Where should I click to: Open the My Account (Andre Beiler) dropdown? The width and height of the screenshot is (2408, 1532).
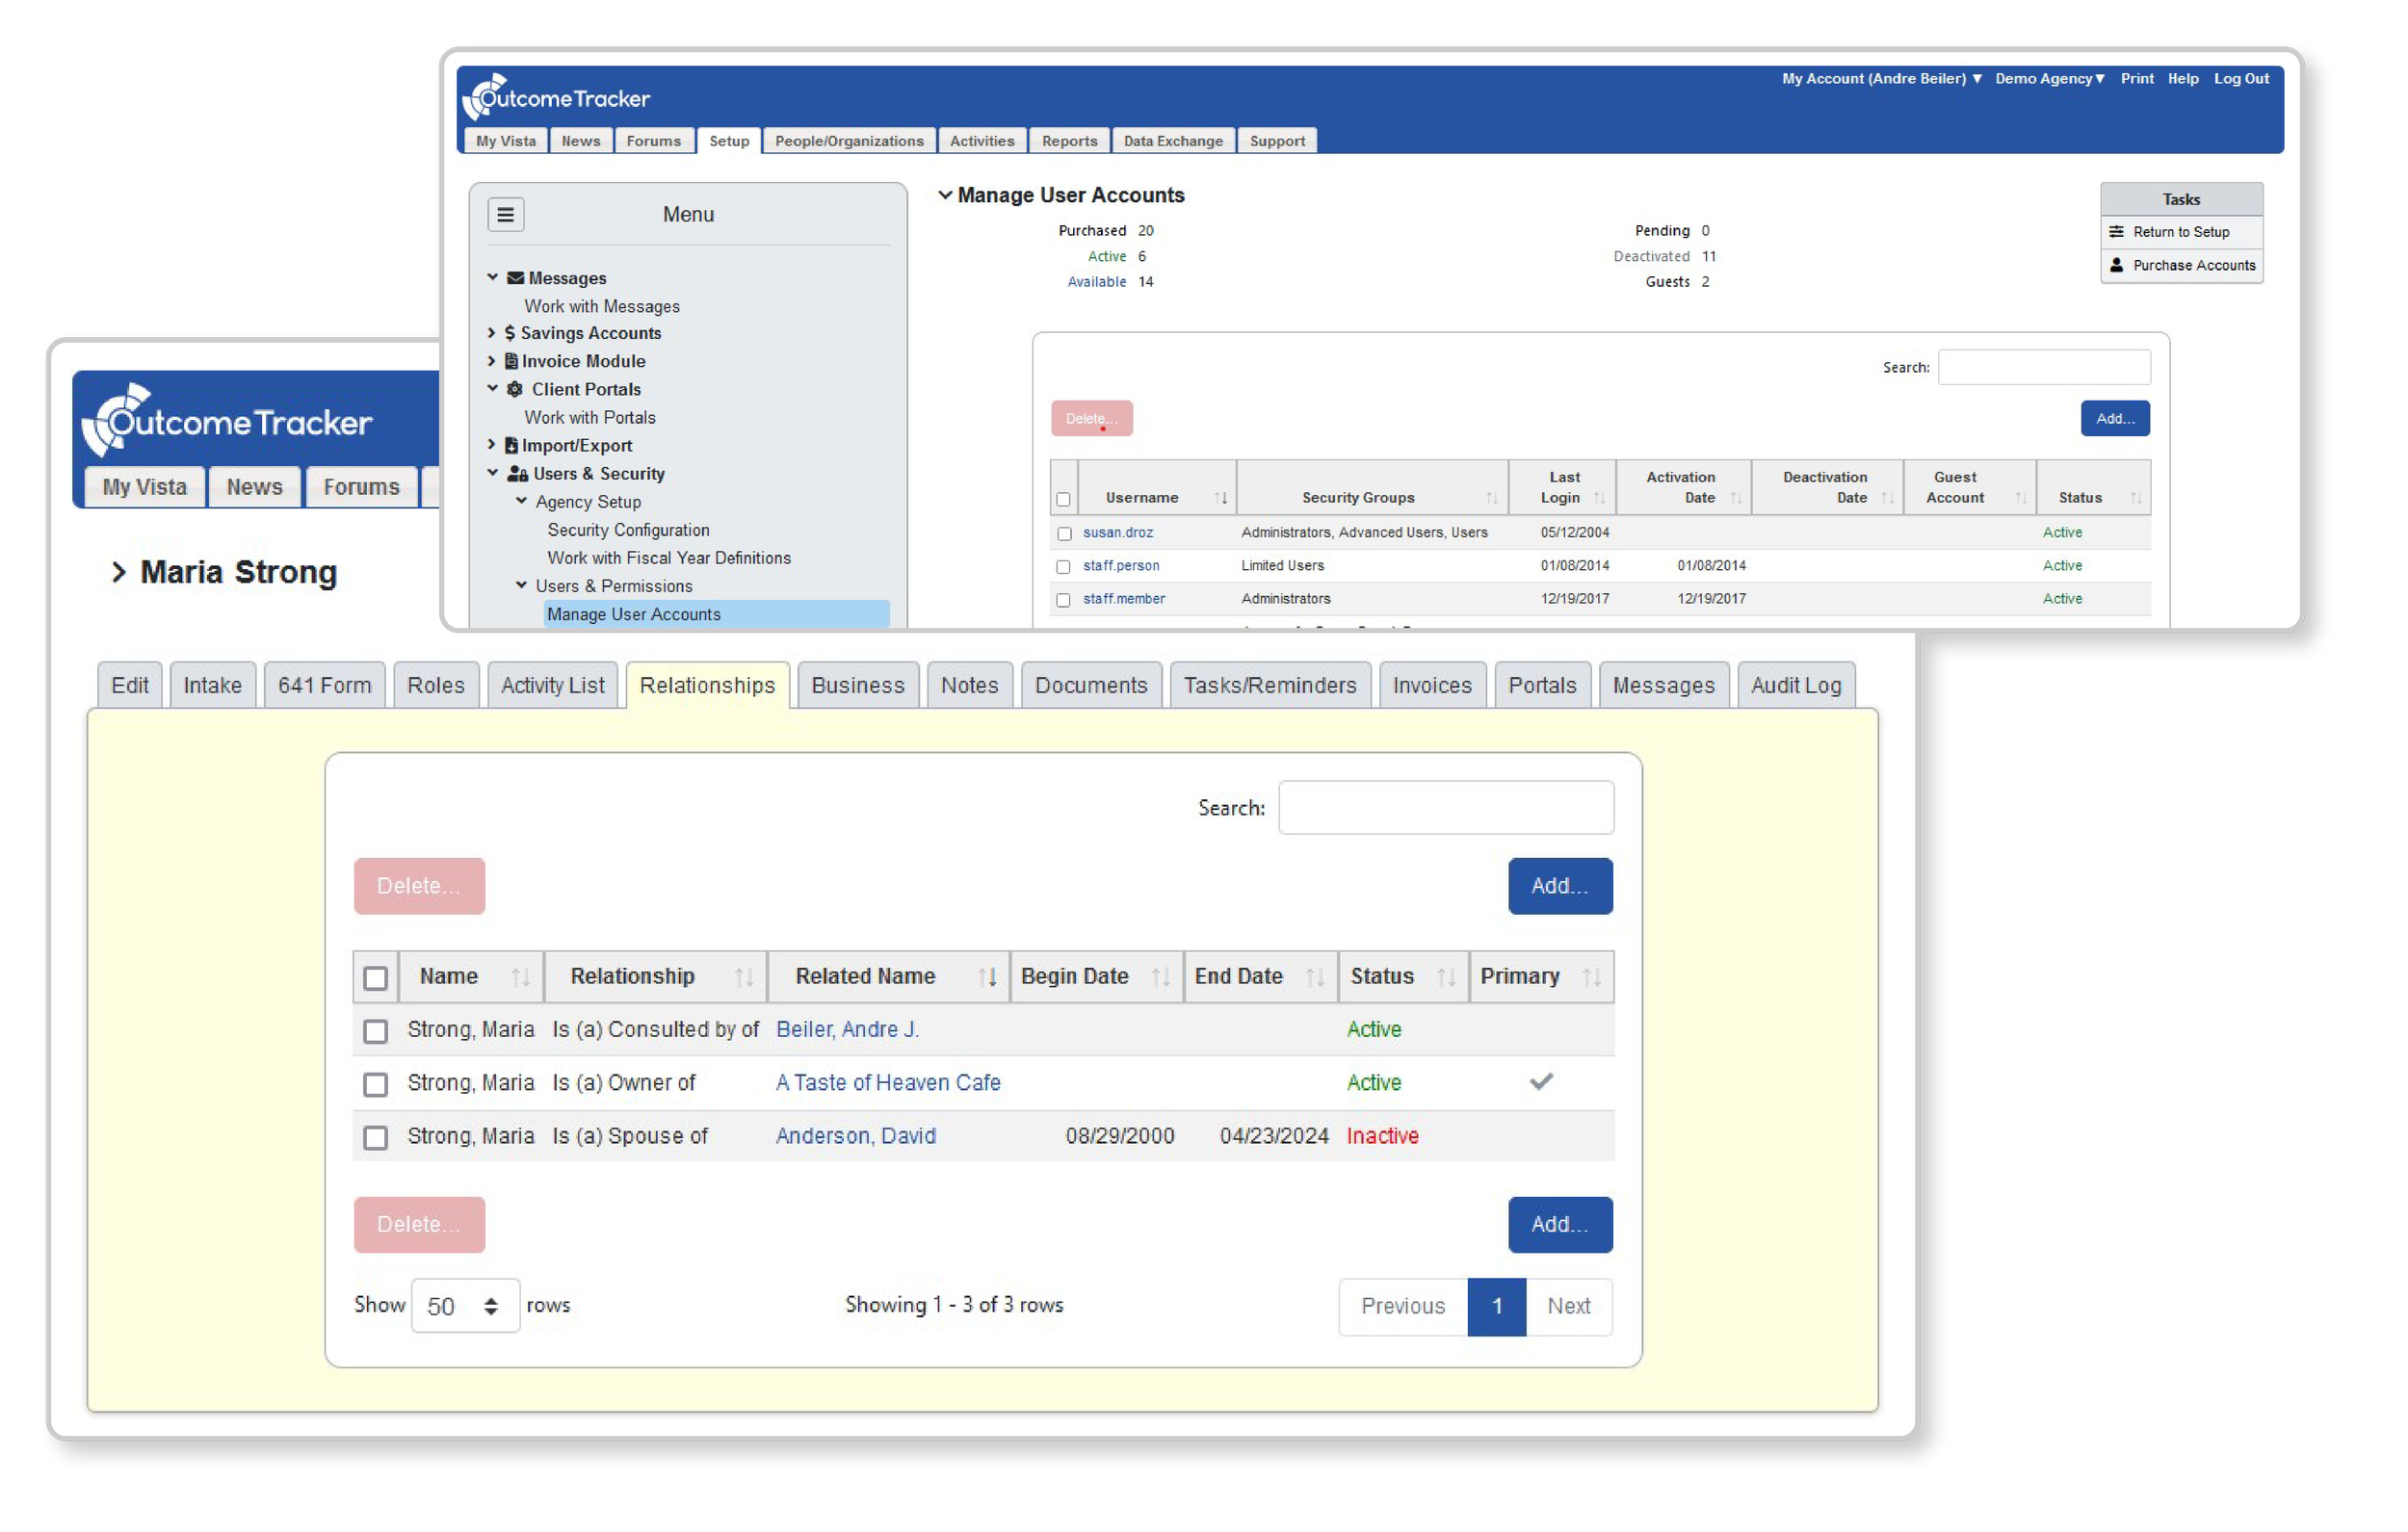1881,79
